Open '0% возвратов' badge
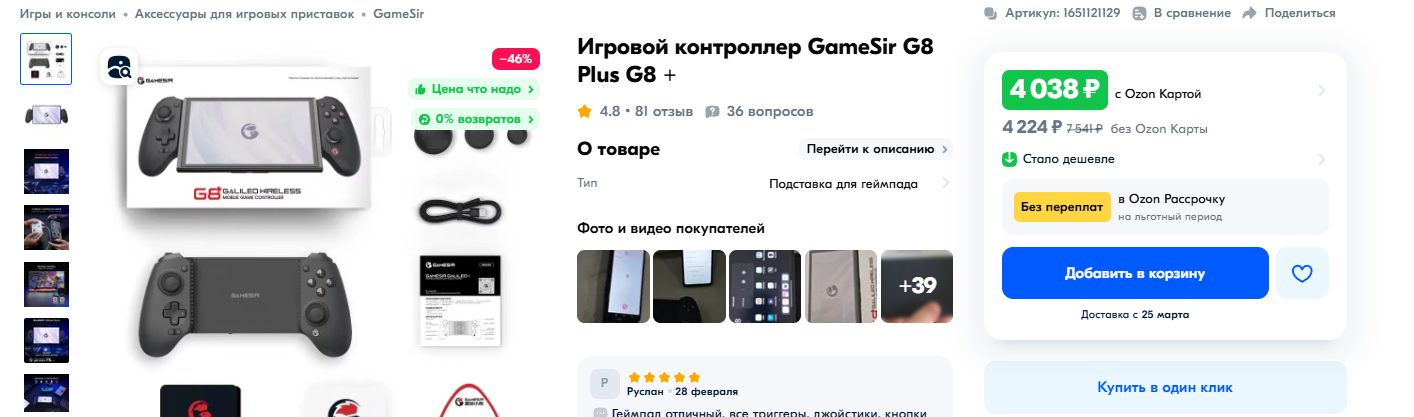 point(474,119)
